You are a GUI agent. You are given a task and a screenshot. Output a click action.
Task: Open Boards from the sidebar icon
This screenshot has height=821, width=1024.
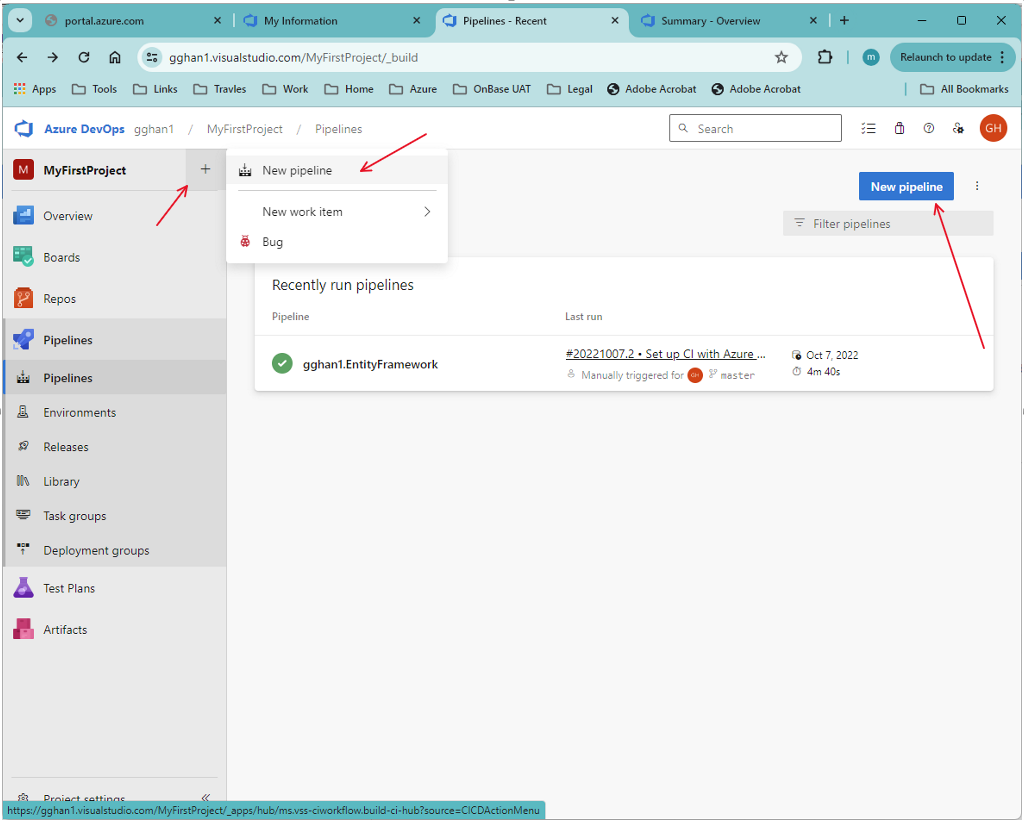pos(22,257)
